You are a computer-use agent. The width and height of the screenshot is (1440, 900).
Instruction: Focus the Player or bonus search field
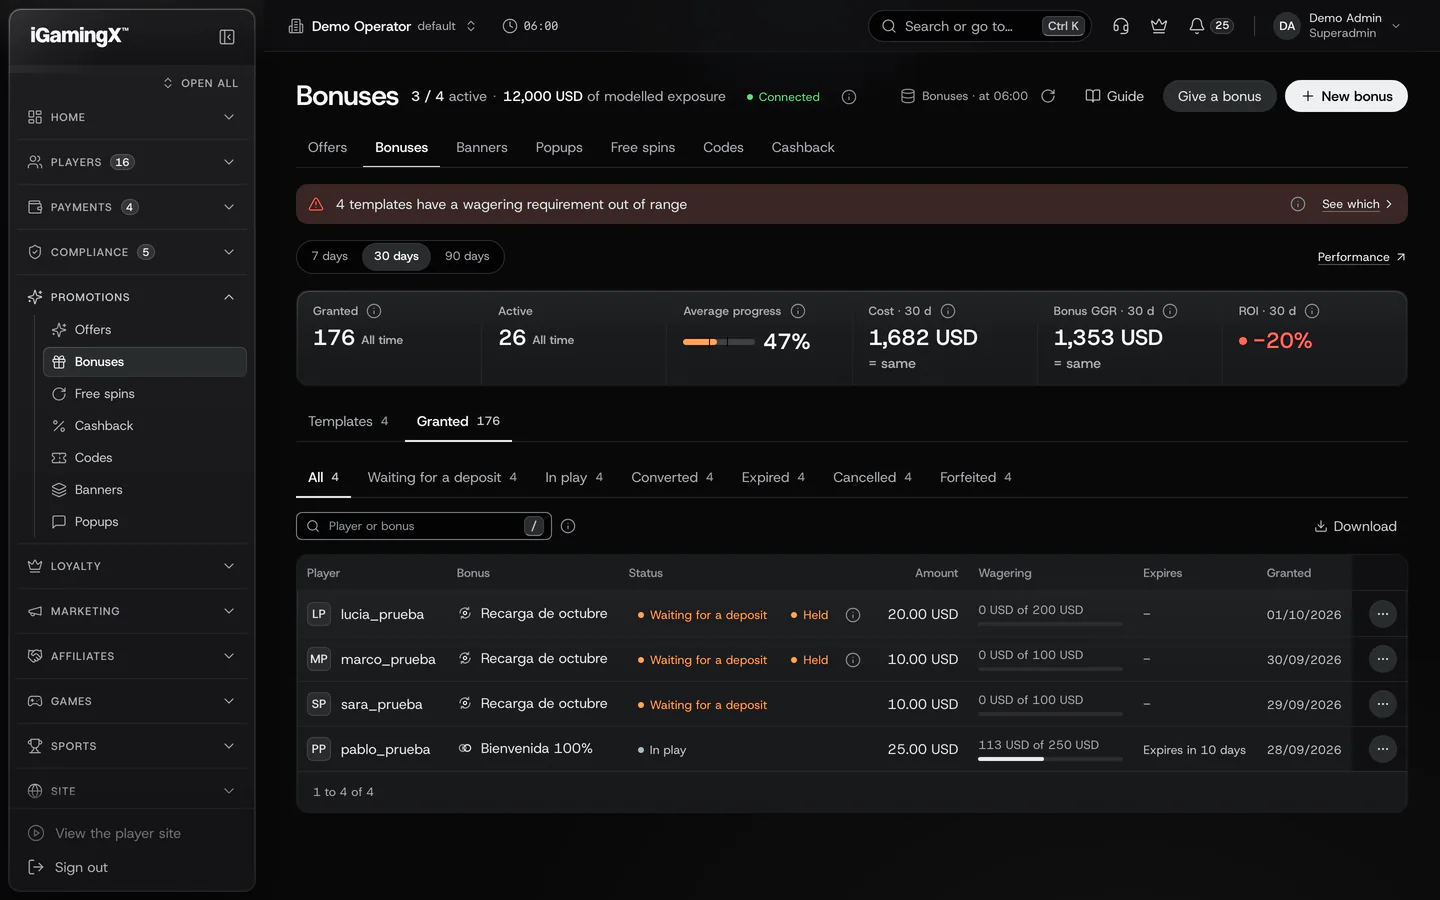pyautogui.click(x=424, y=526)
